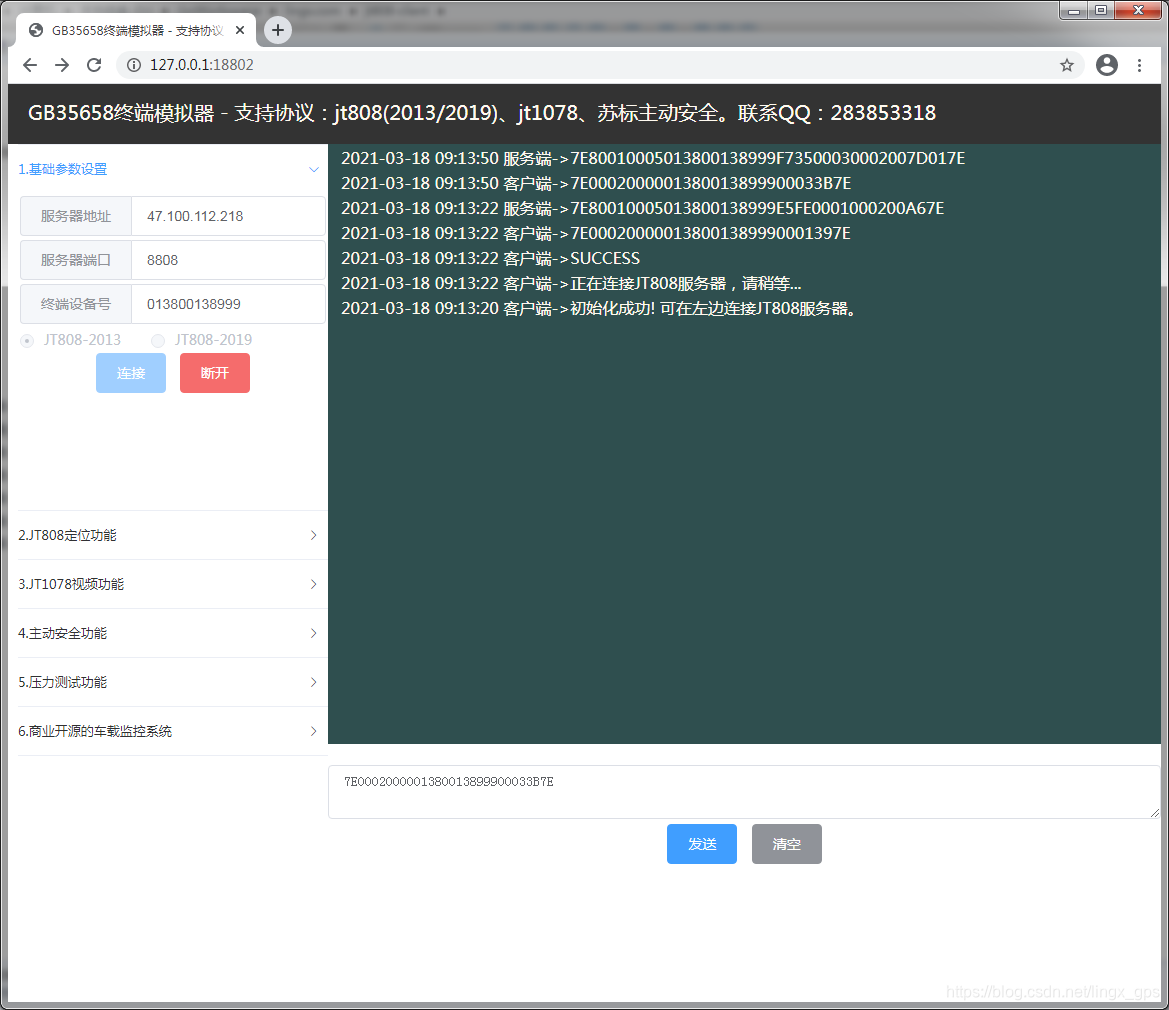Click the gray 清空 button
The width and height of the screenshot is (1169, 1010).
(787, 844)
